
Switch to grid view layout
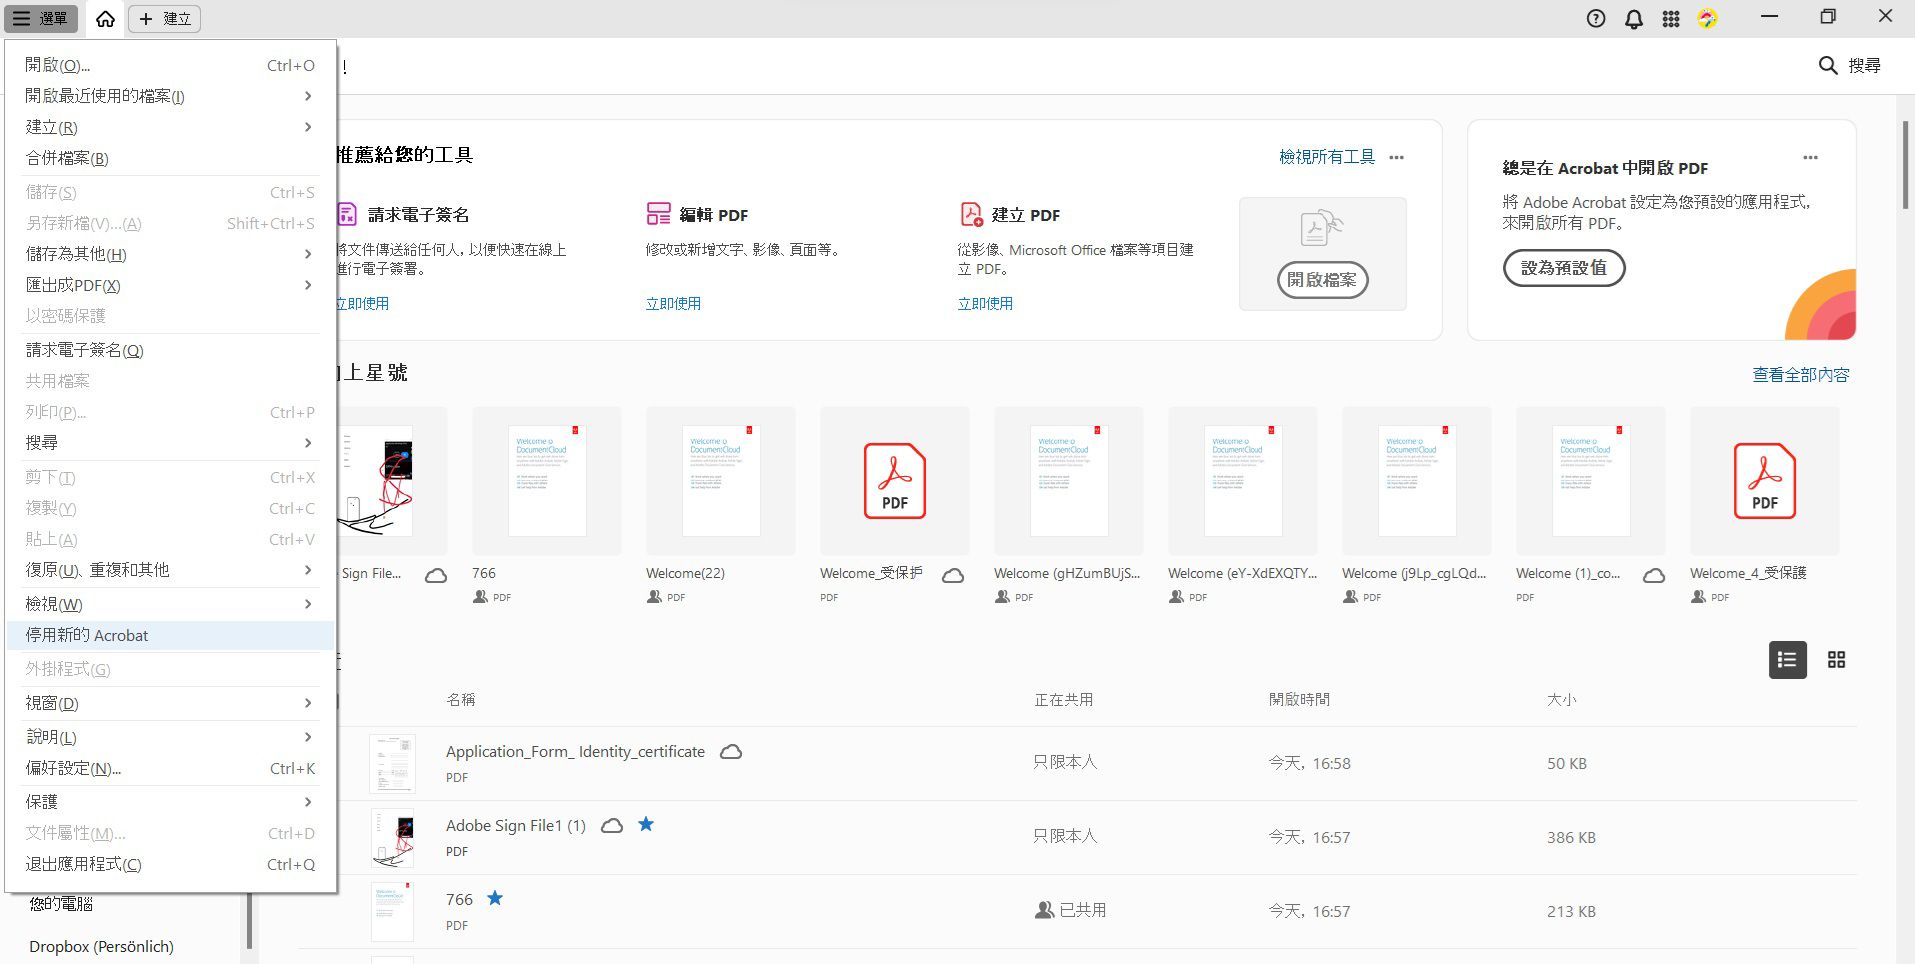(x=1837, y=659)
